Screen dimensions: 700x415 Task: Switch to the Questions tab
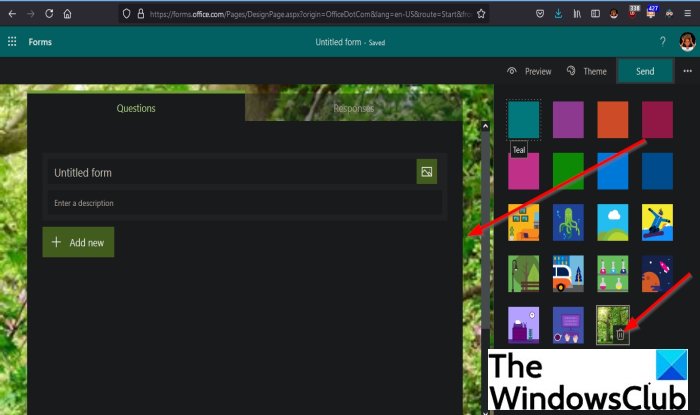136,108
